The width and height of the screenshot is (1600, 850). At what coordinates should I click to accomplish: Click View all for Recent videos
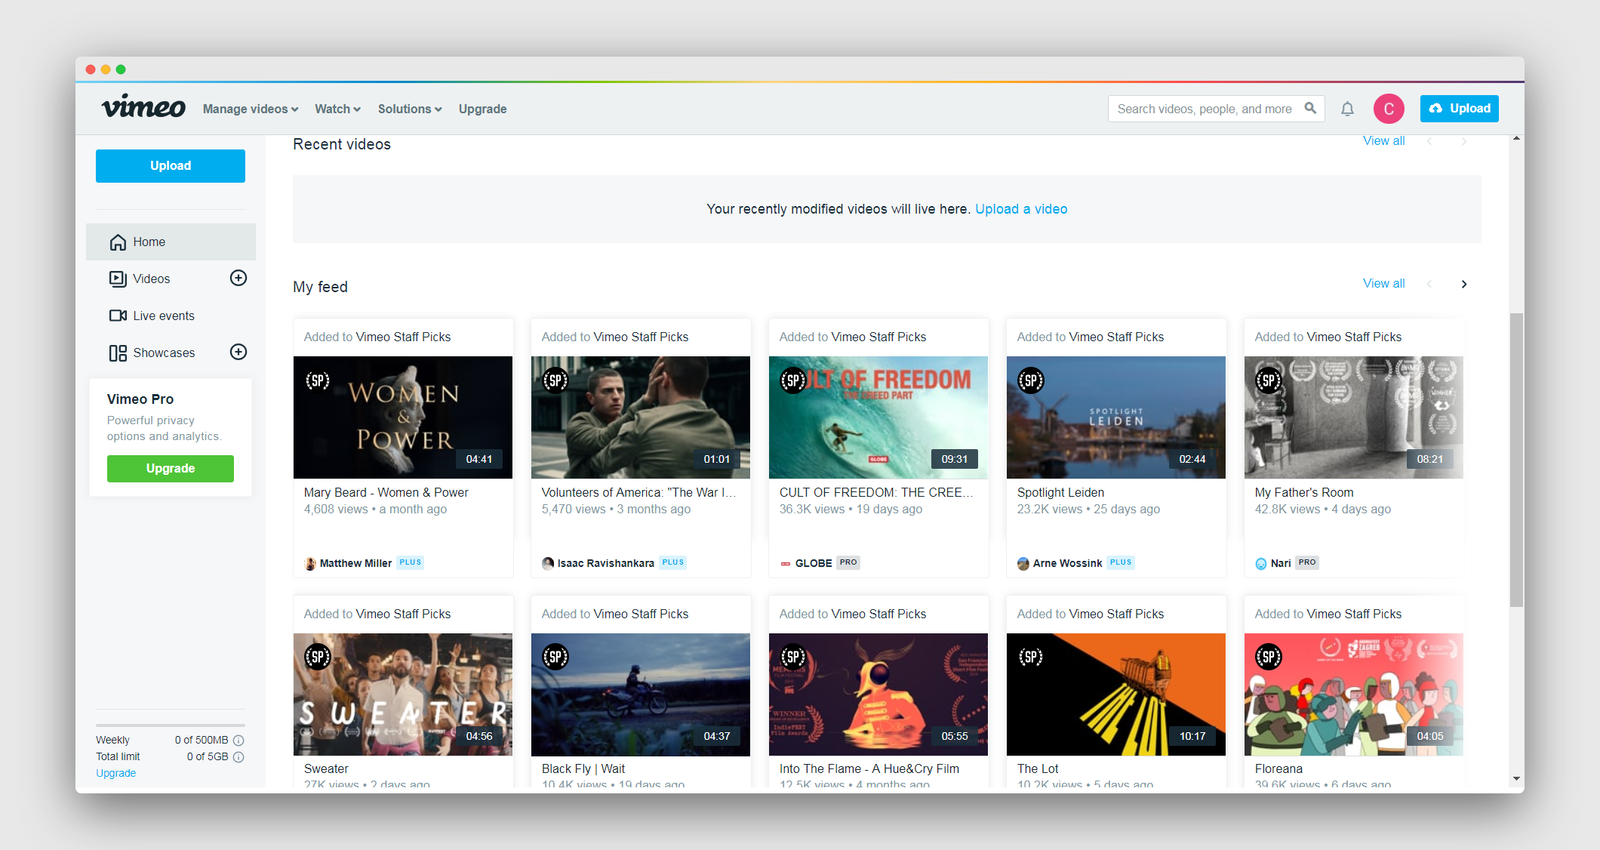[1384, 141]
